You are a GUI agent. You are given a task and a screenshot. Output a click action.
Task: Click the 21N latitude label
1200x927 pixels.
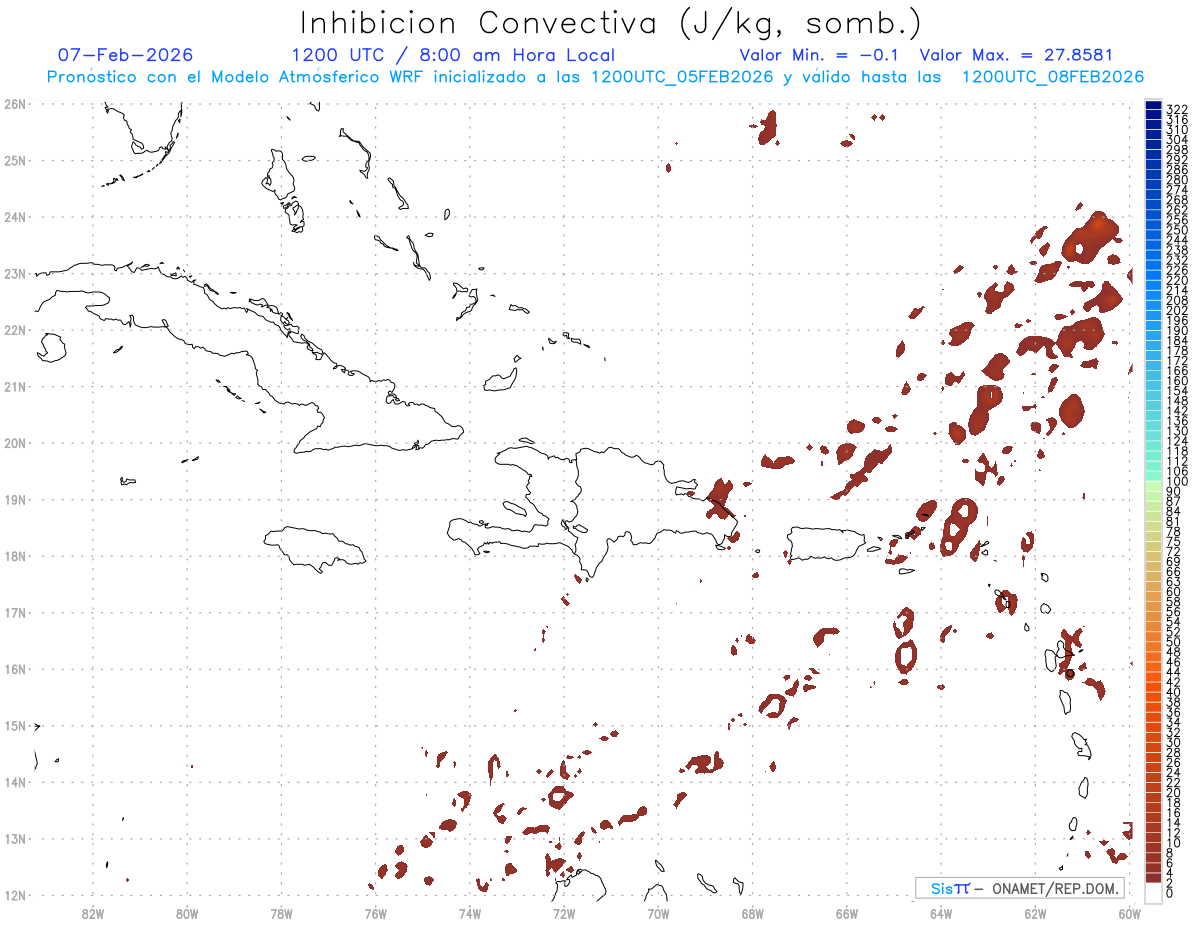pyautogui.click(x=15, y=387)
